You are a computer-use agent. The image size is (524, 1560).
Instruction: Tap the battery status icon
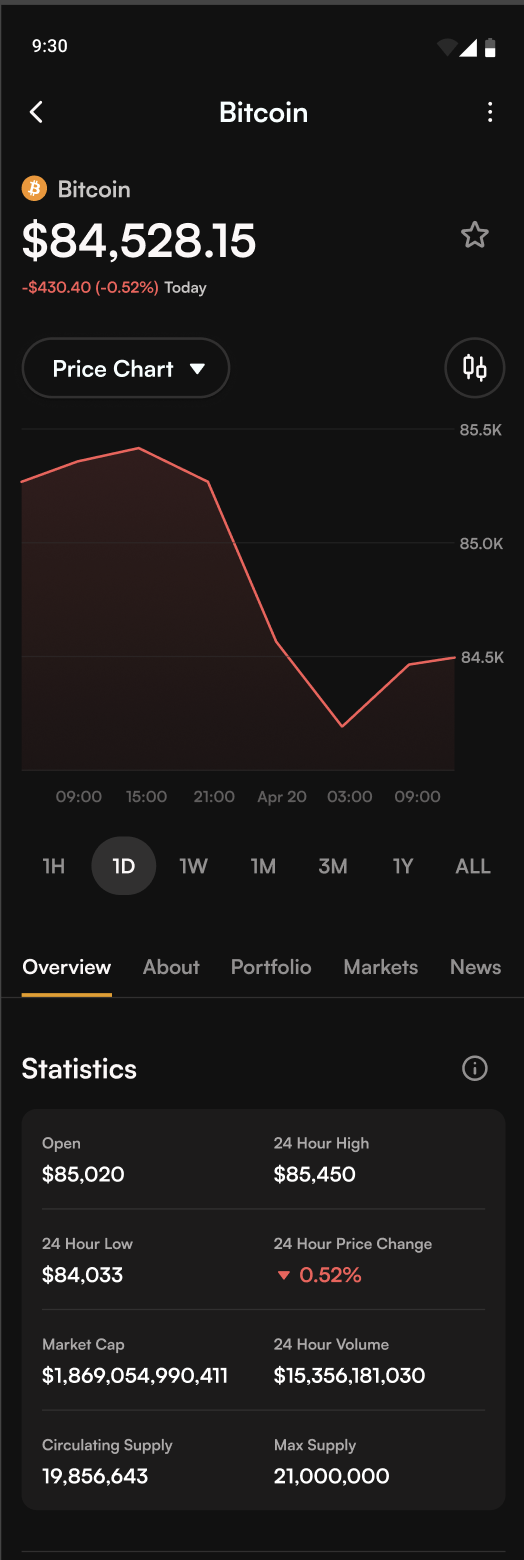(x=490, y=47)
